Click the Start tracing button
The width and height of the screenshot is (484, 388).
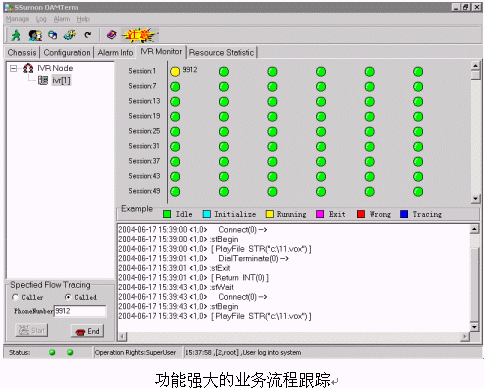(x=32, y=330)
